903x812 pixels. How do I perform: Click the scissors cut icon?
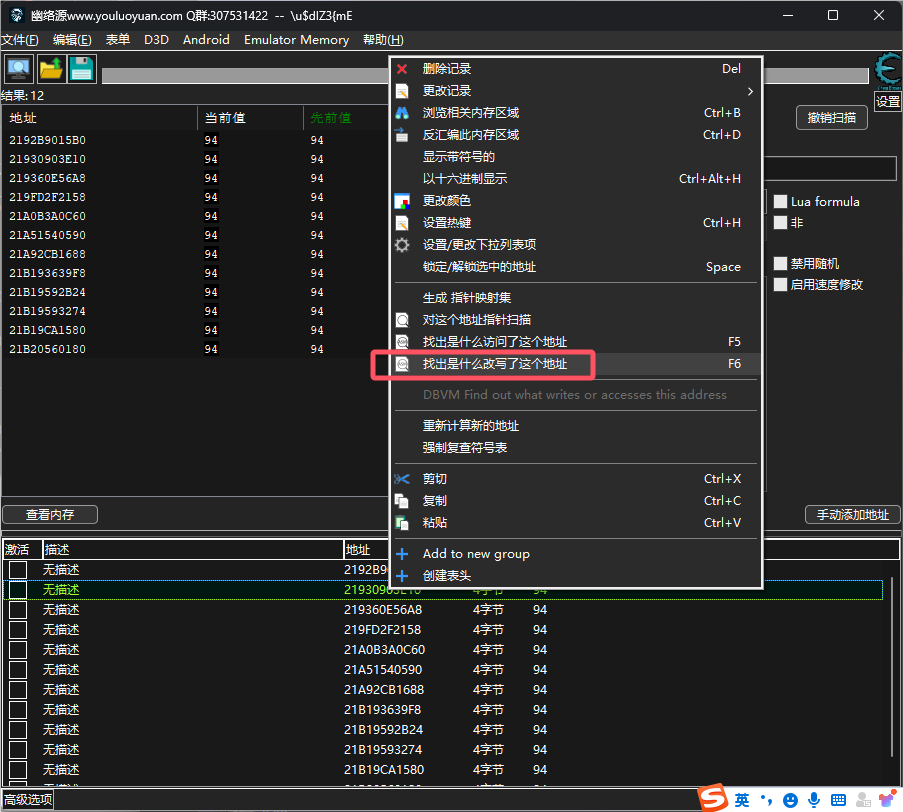(x=402, y=479)
